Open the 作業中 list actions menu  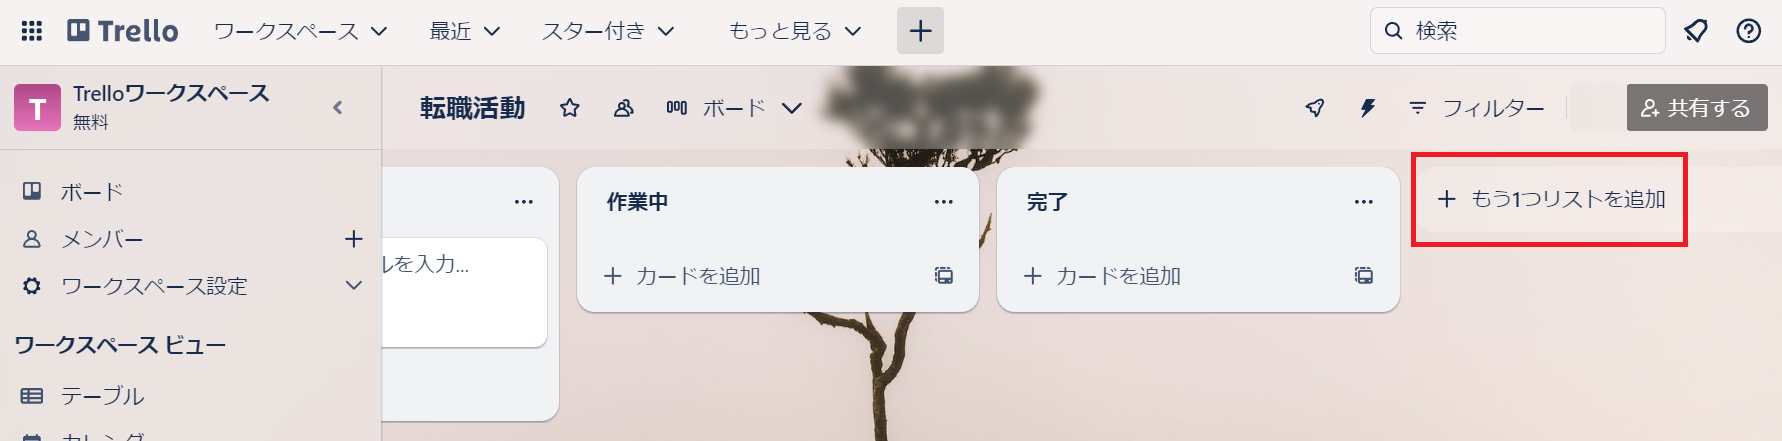(x=944, y=202)
